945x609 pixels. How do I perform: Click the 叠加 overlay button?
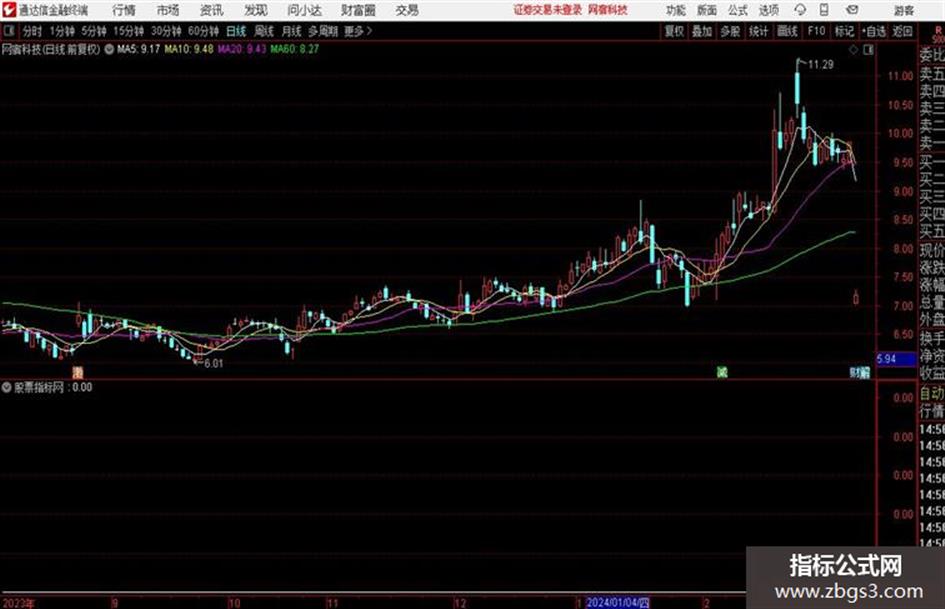[x=702, y=31]
